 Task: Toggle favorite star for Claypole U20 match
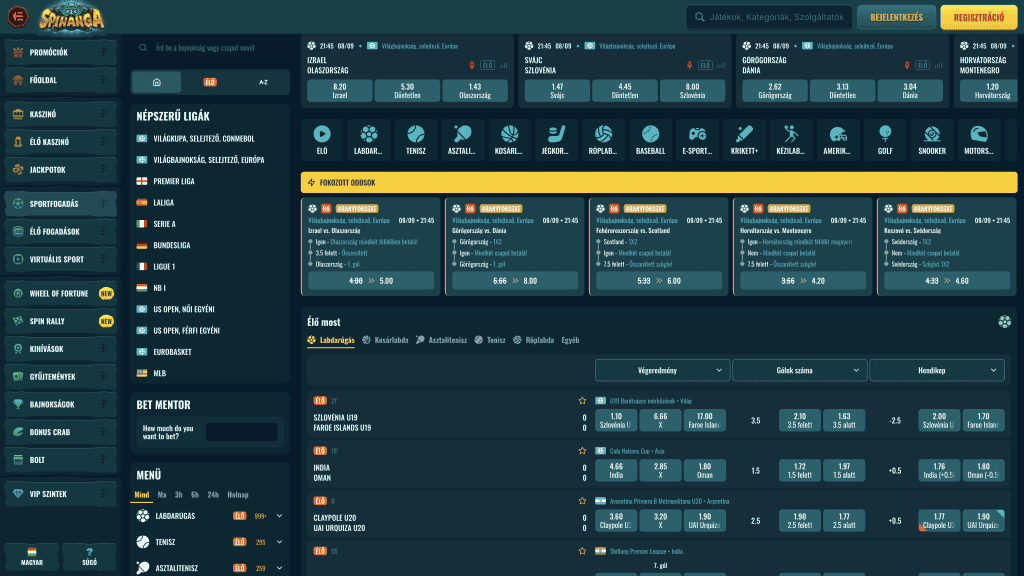coord(582,500)
